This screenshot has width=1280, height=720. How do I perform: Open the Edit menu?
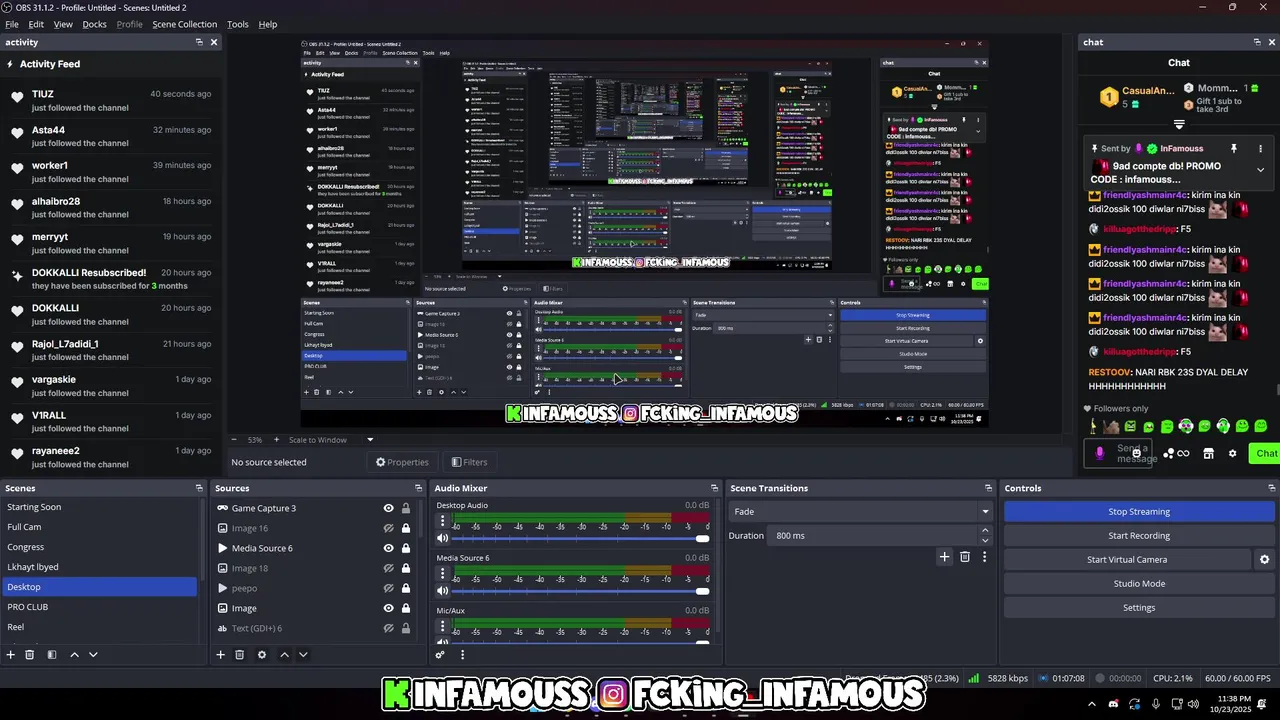point(36,24)
